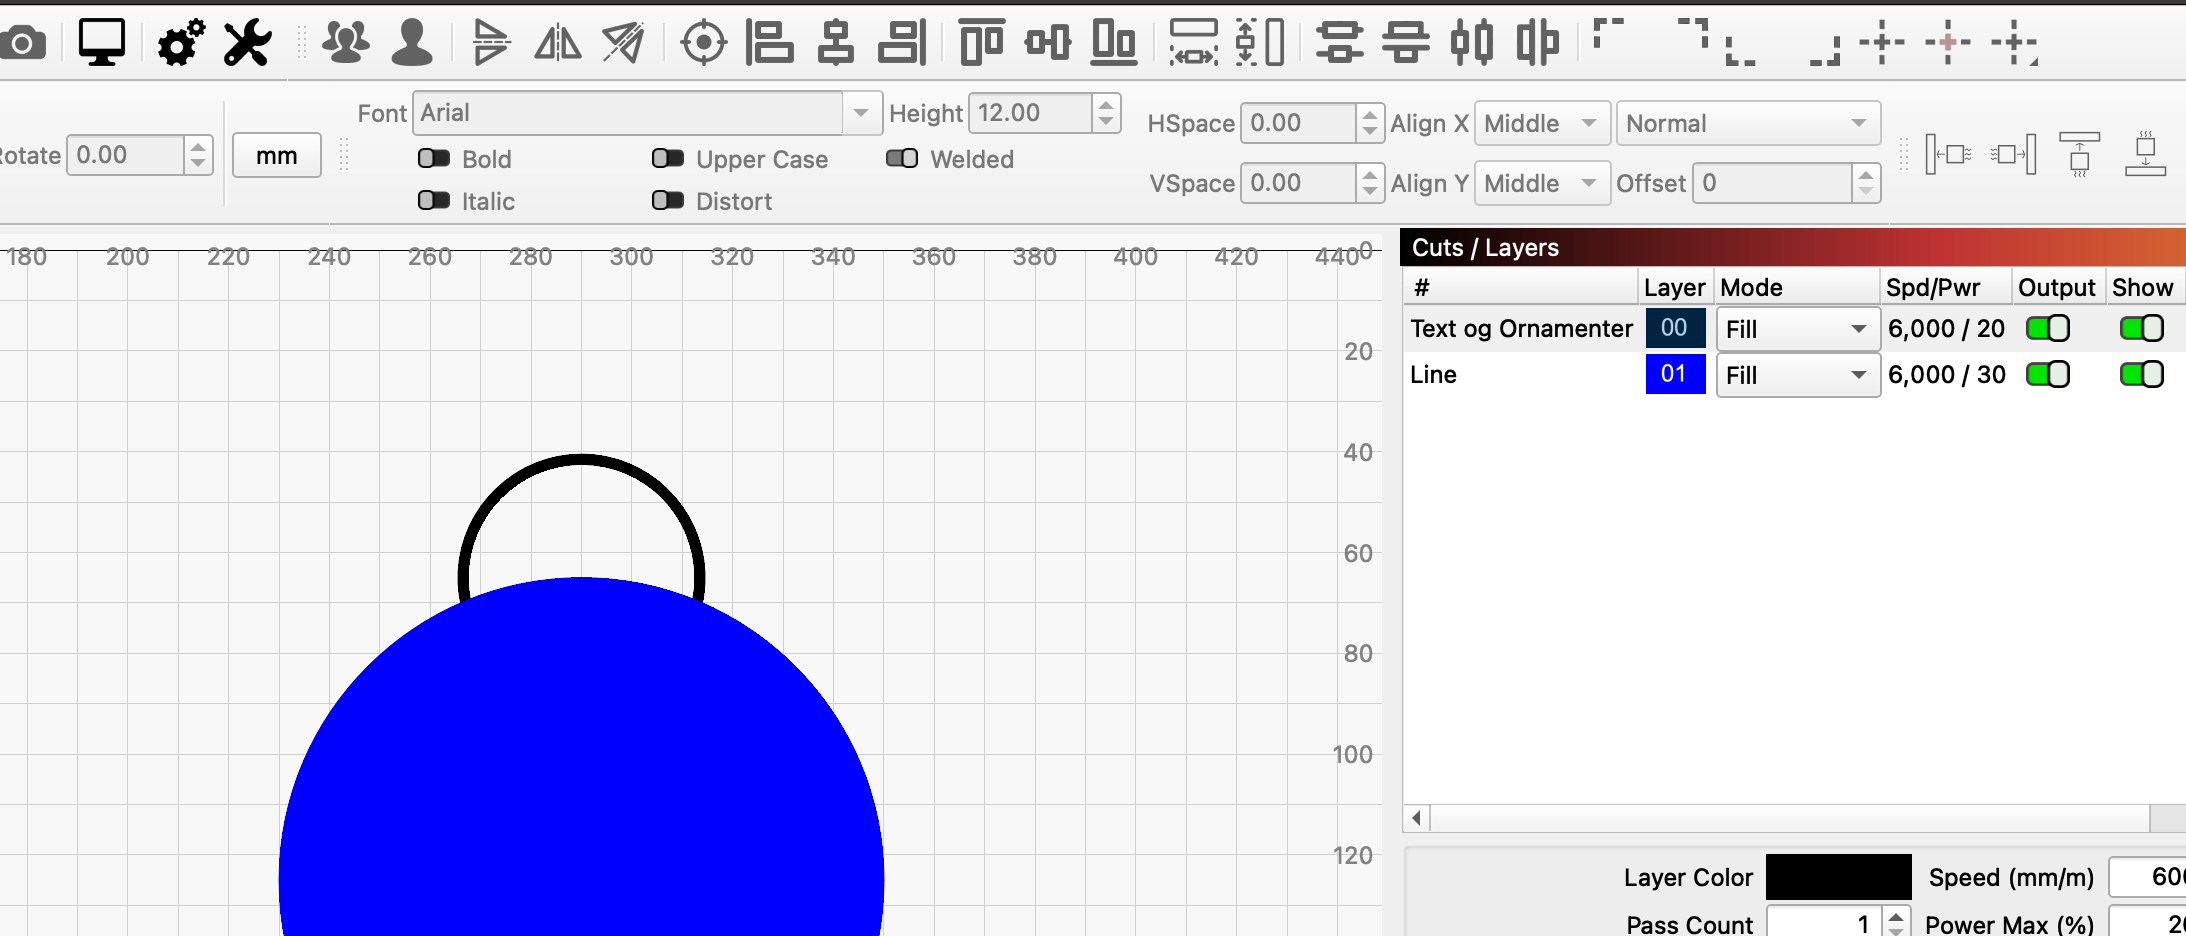The image size is (2186, 936).
Task: Click the mirror horizontally icon
Action: point(557,43)
